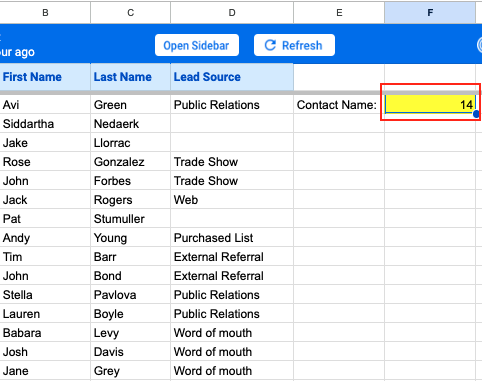The height and width of the screenshot is (381, 482).
Task: Select the last name cell Levy
Action: (x=130, y=333)
